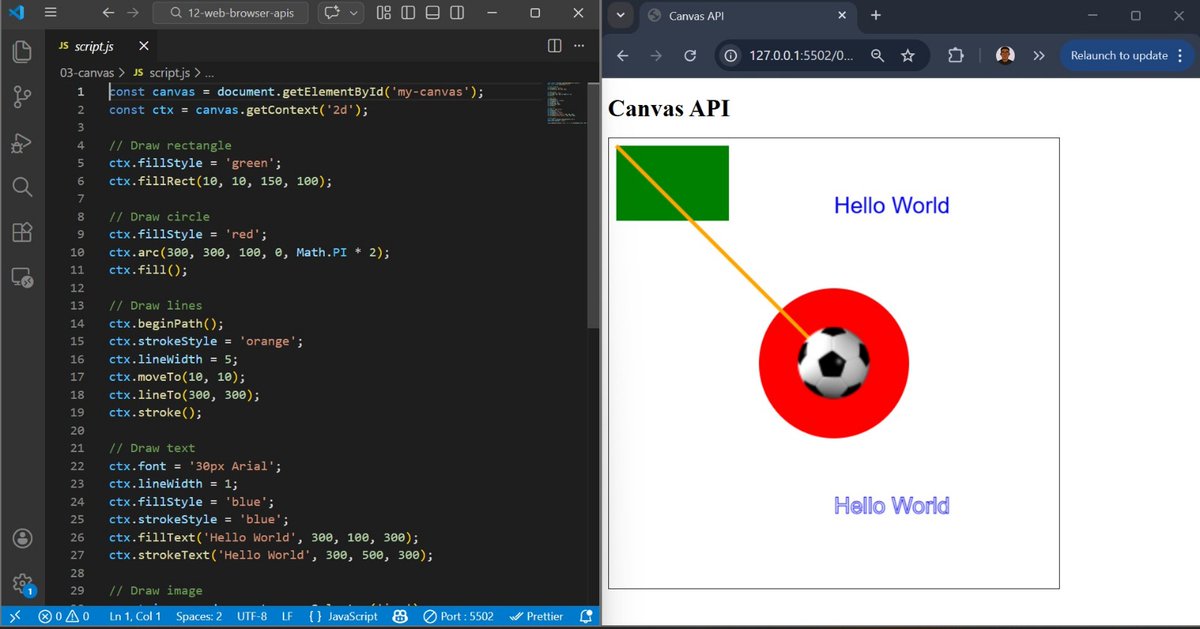Open the Manage gear in VS Code

tap(22, 583)
